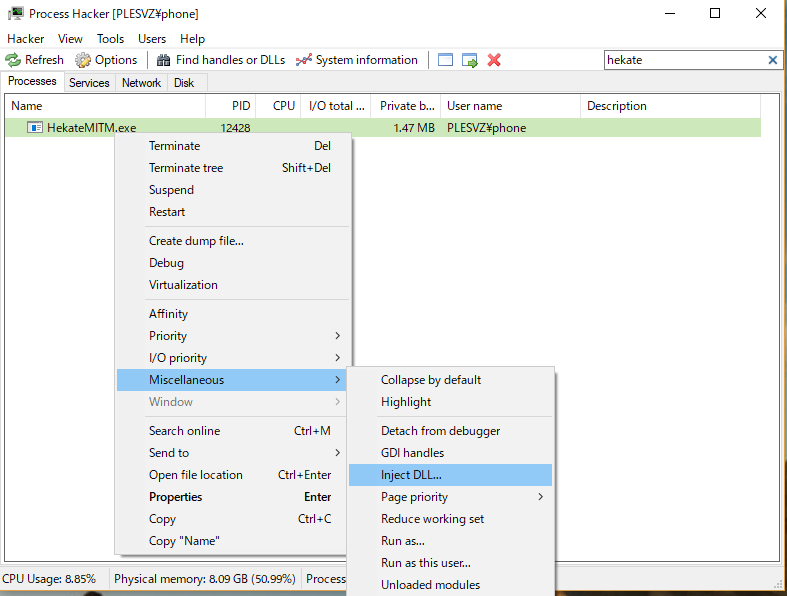Sort by User name column header

click(510, 106)
